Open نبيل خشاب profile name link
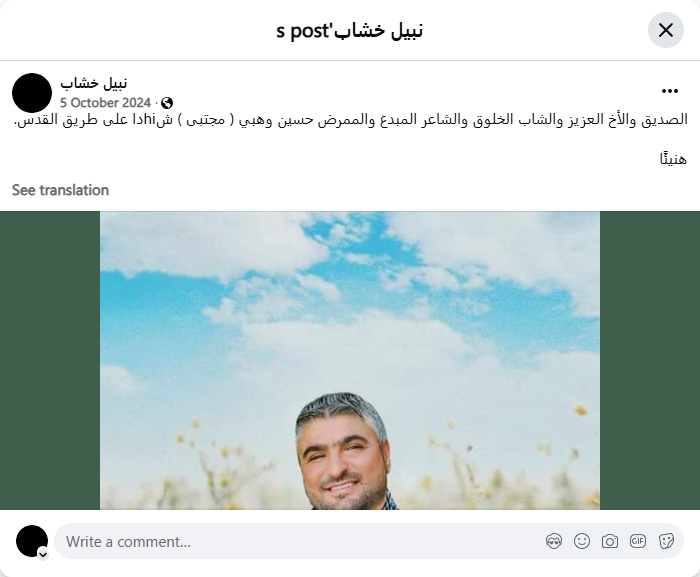 94,83
